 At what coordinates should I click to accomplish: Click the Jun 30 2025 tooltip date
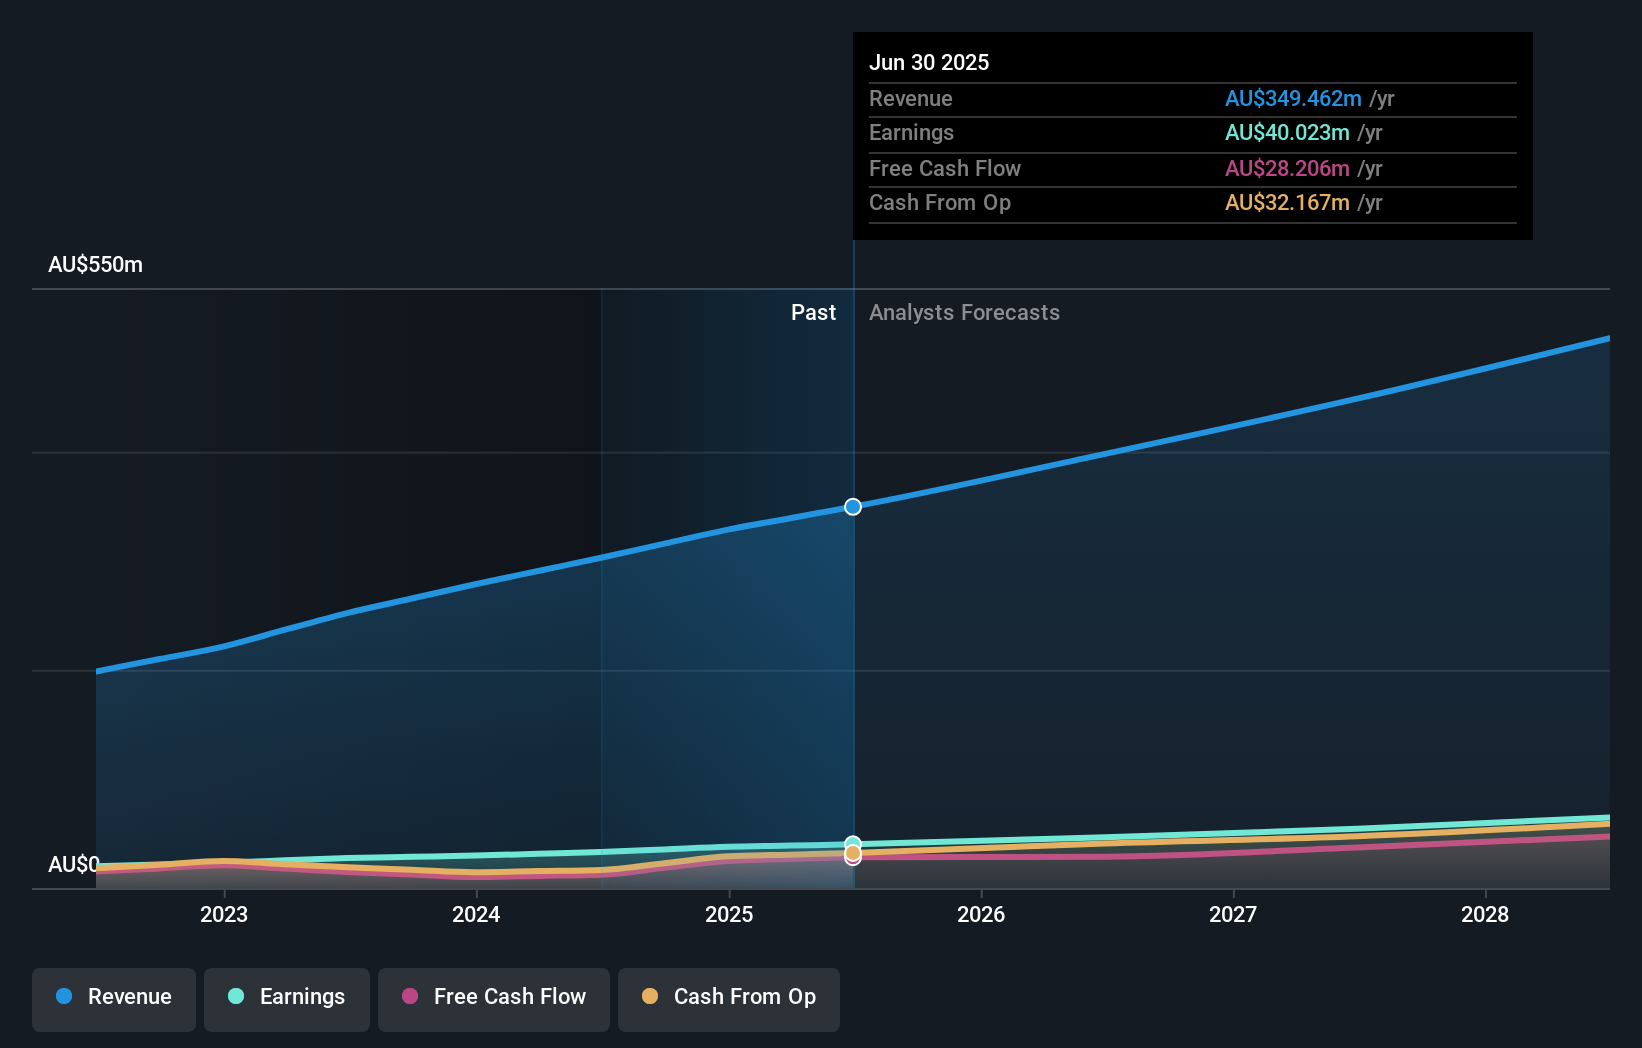929,62
